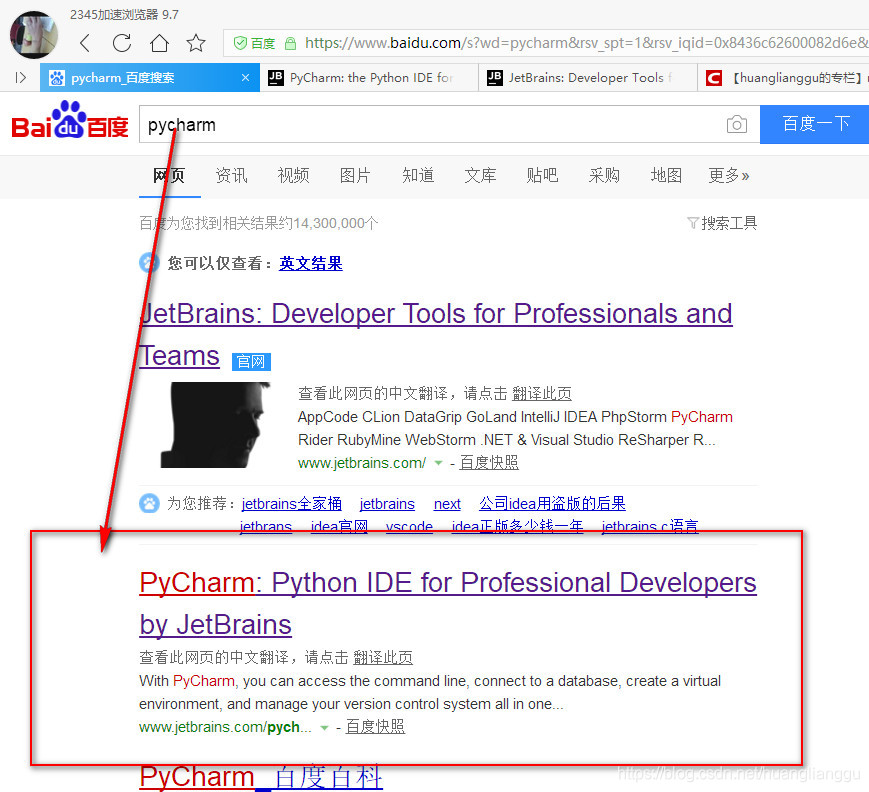Image resolution: width=869 pixels, height=792 pixels.
Task: Close the pycharm_百度搜索 tab
Action: coord(246,78)
